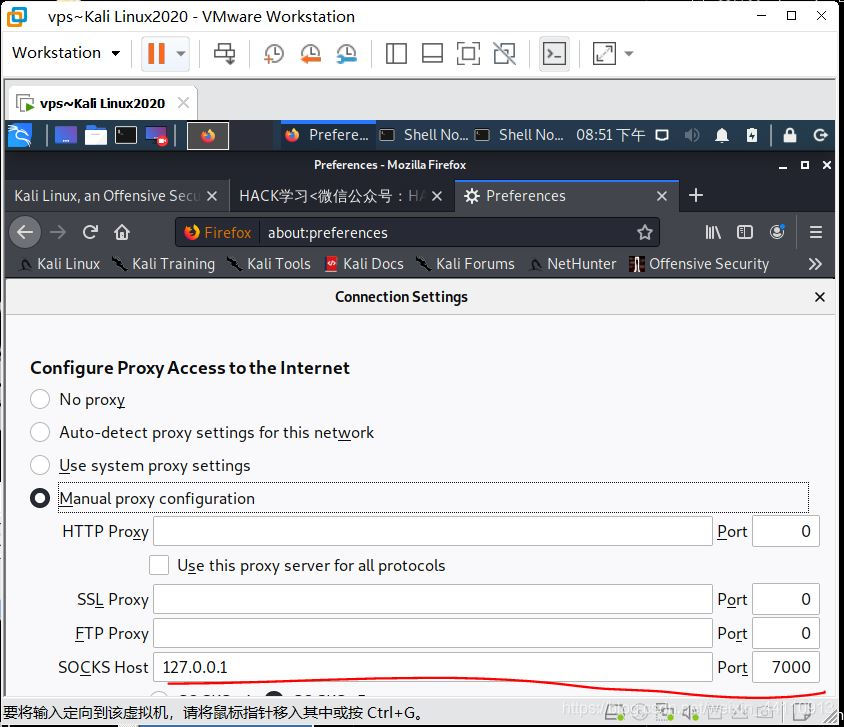Open the Kali applications menu
The height and width of the screenshot is (727, 844).
[20, 135]
